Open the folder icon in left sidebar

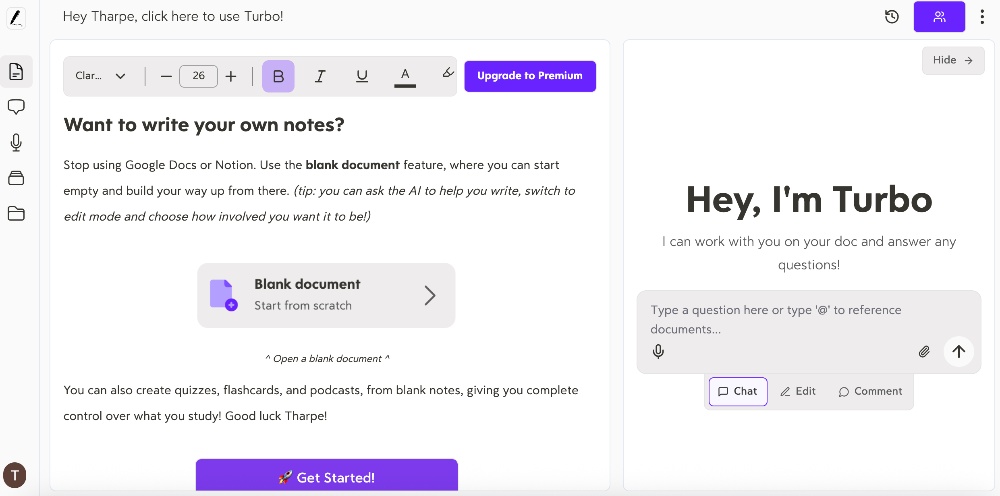tap(16, 213)
